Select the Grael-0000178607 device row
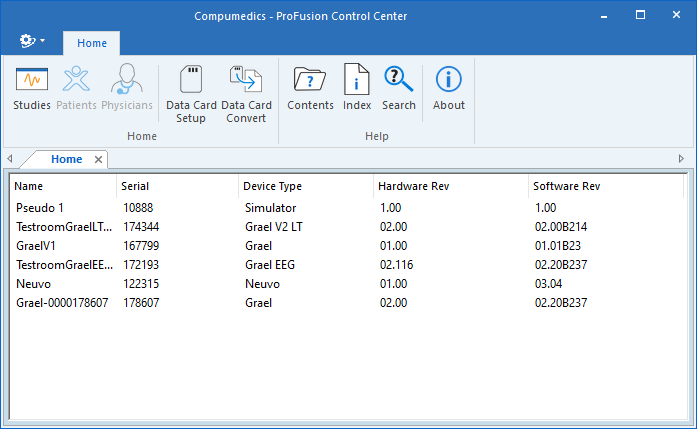 347,303
